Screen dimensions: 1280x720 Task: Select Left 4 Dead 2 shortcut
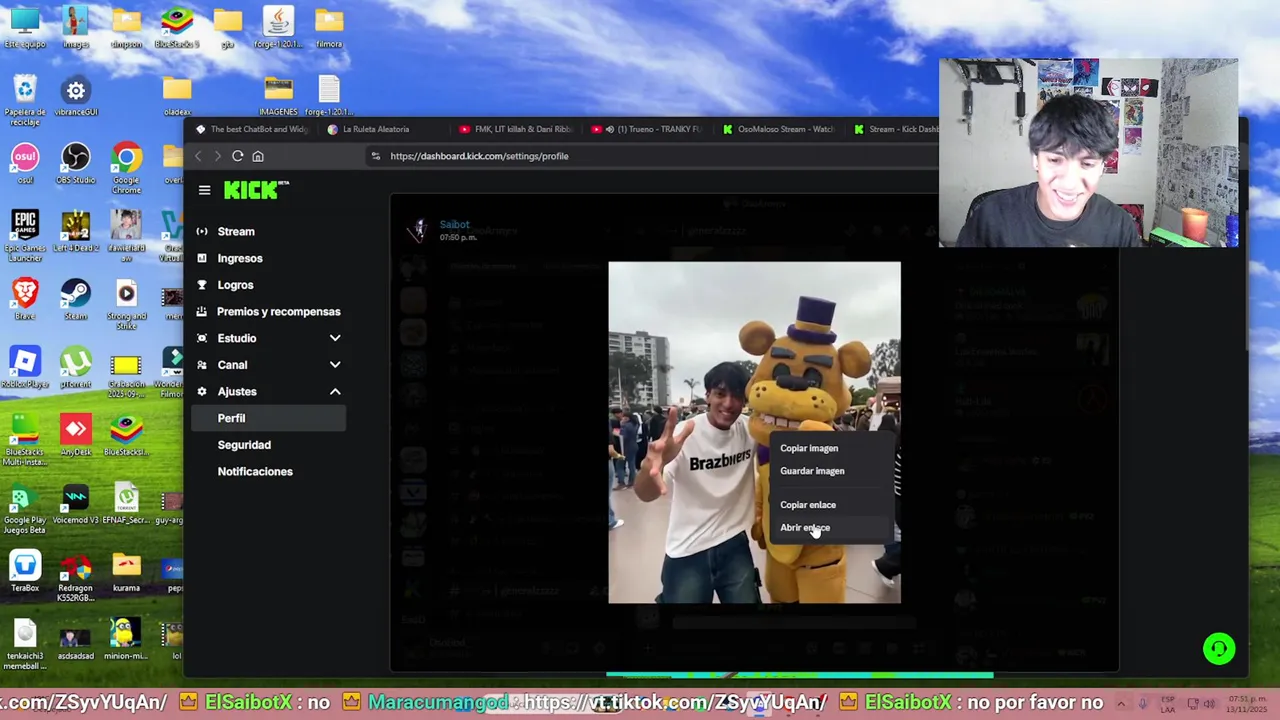[76, 232]
